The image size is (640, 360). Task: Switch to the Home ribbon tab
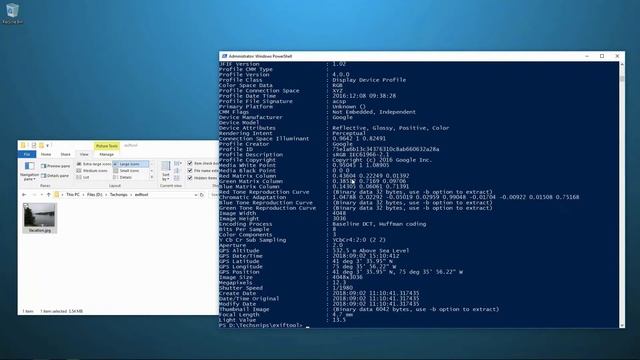tap(46, 154)
